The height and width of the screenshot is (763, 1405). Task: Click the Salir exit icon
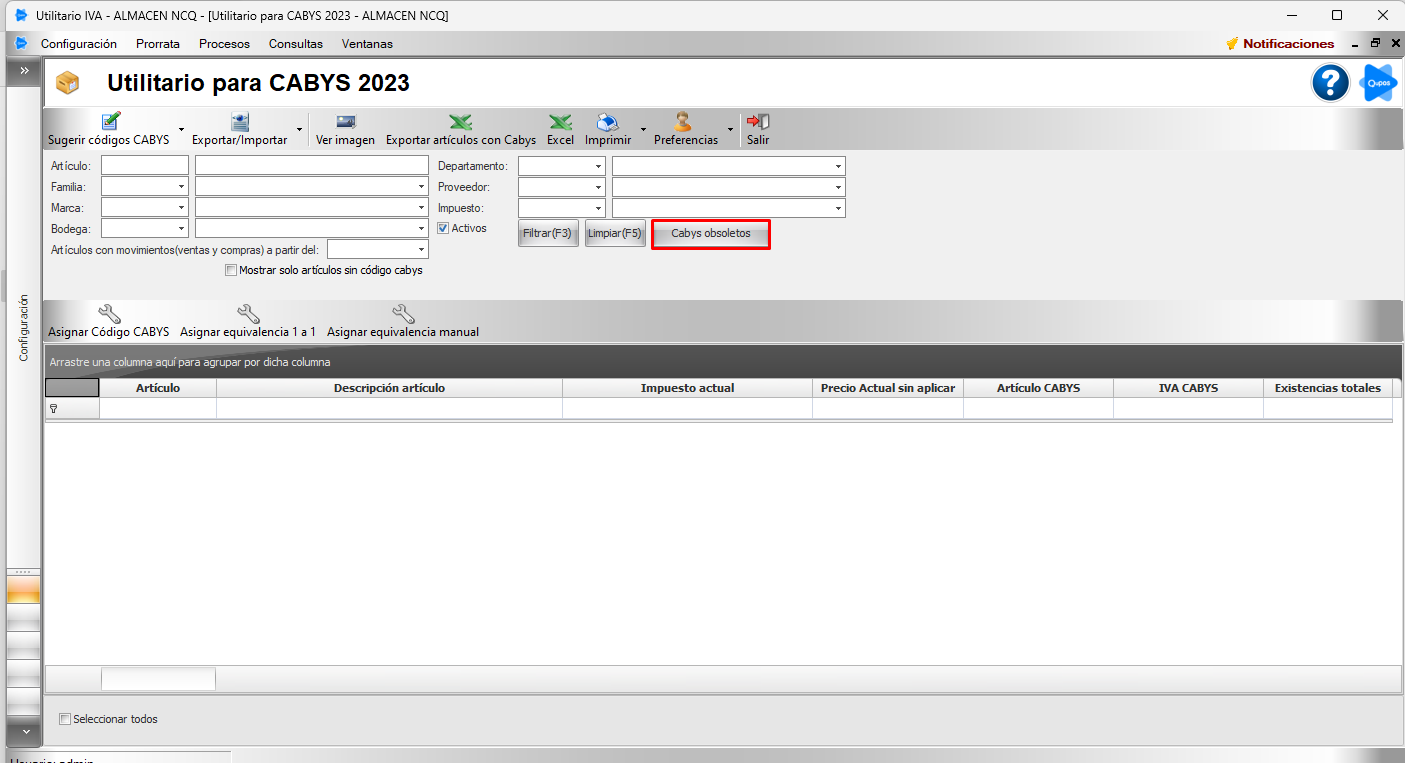[758, 122]
